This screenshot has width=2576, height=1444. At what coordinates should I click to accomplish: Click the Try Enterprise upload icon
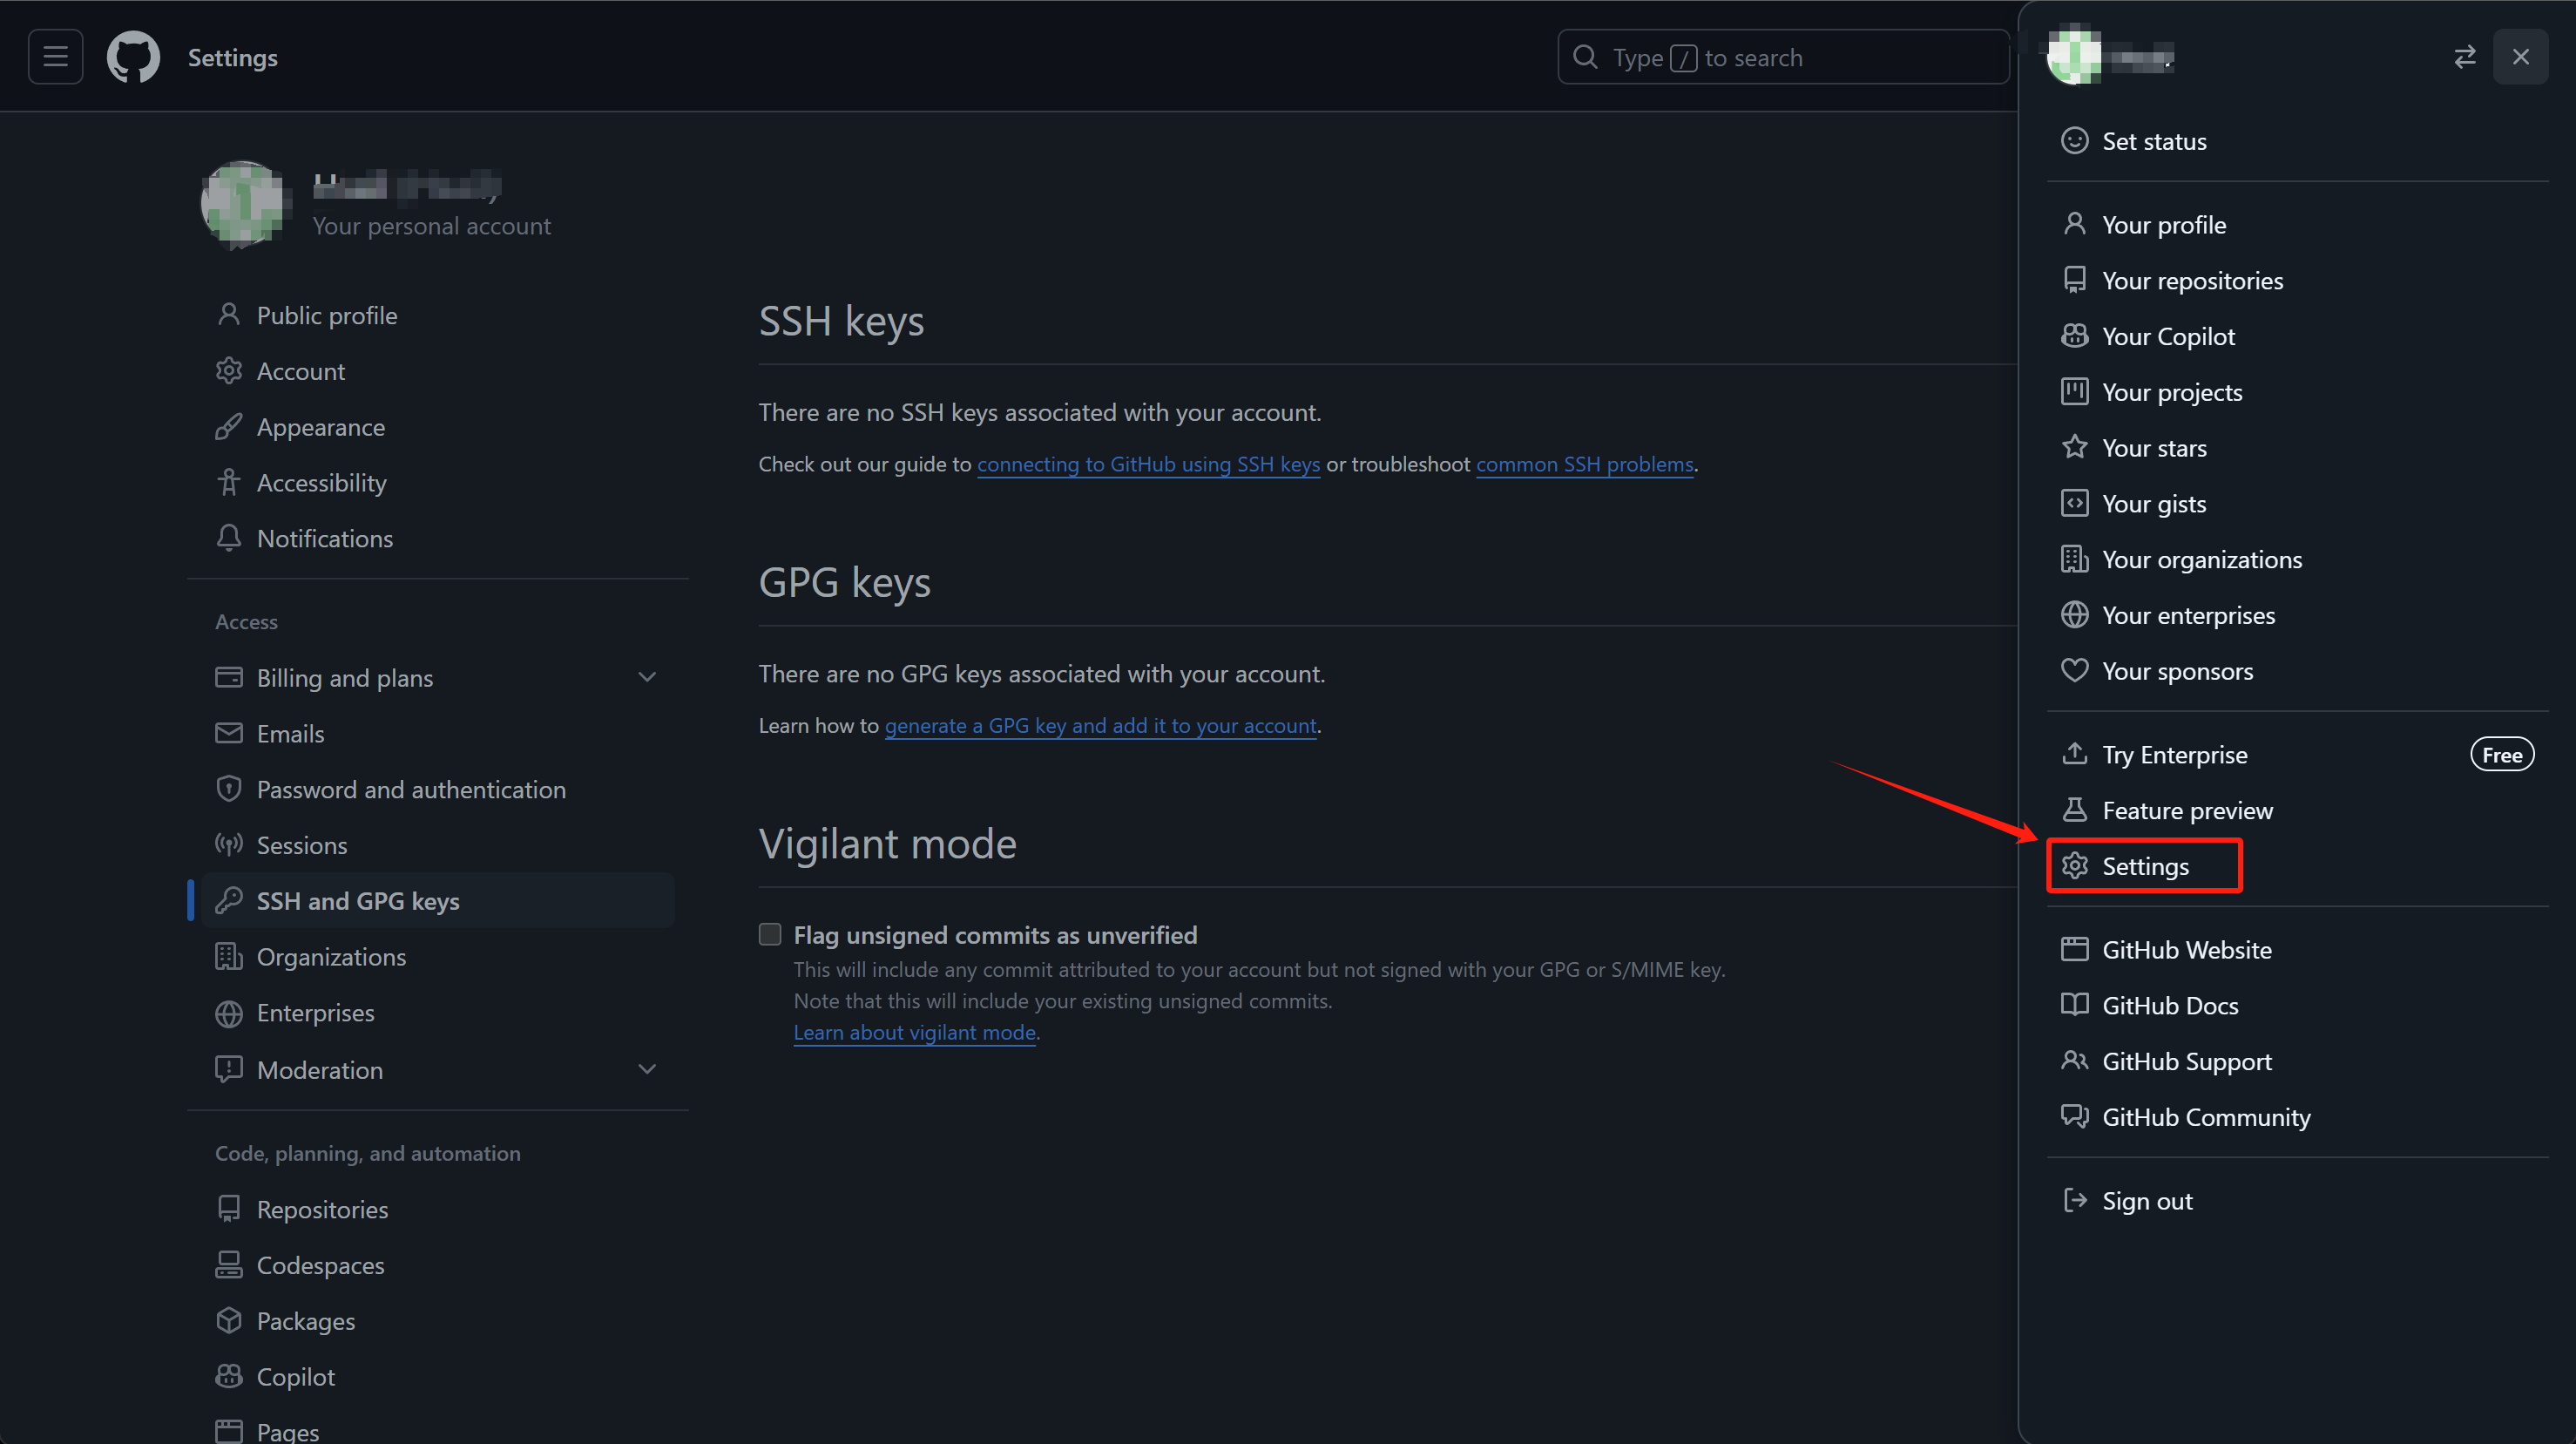tap(2074, 754)
